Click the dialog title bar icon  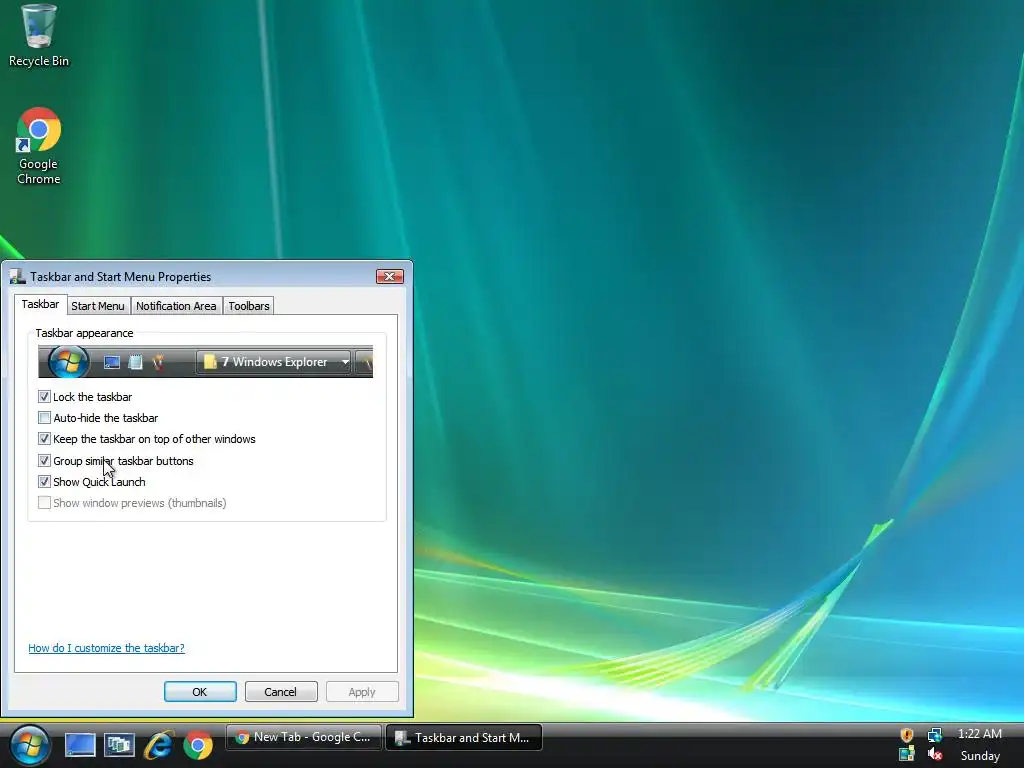pos(18,276)
